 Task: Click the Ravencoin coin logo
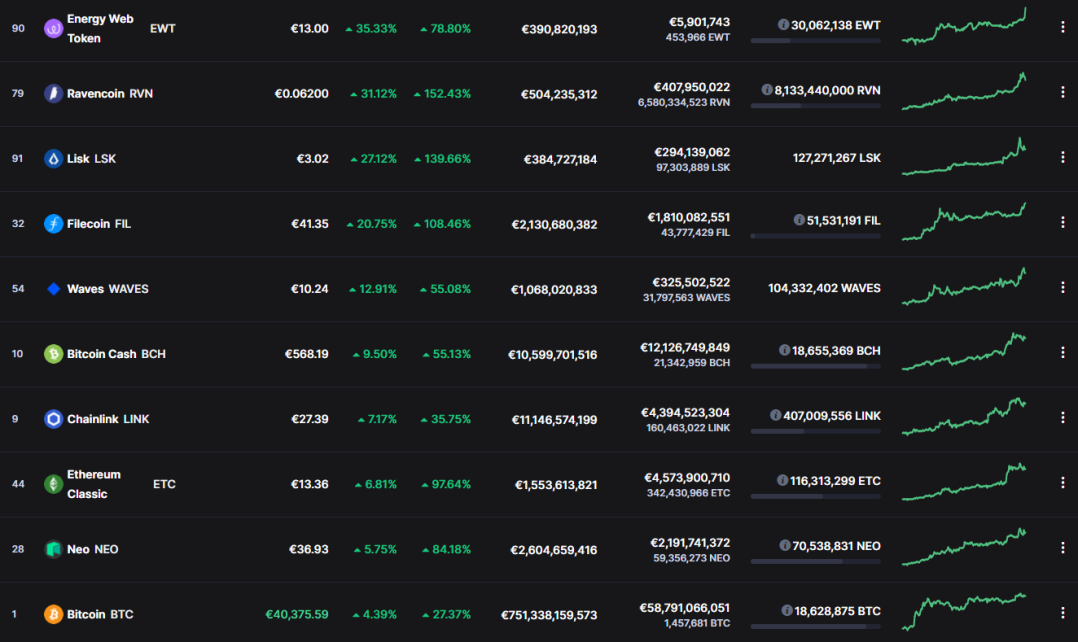54,93
